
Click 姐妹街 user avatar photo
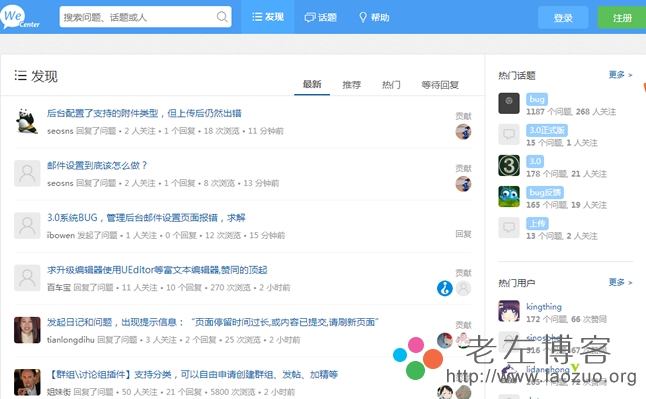(x=27, y=382)
